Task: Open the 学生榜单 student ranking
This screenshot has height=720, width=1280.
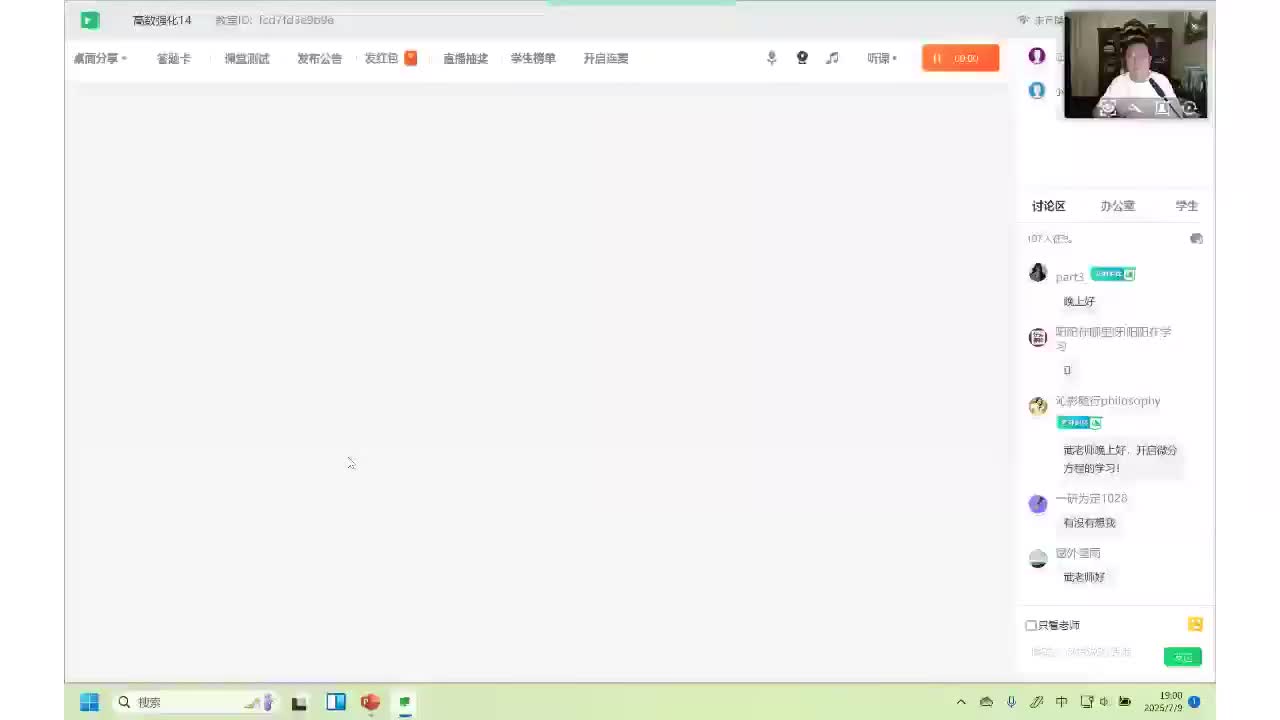Action: click(x=533, y=59)
